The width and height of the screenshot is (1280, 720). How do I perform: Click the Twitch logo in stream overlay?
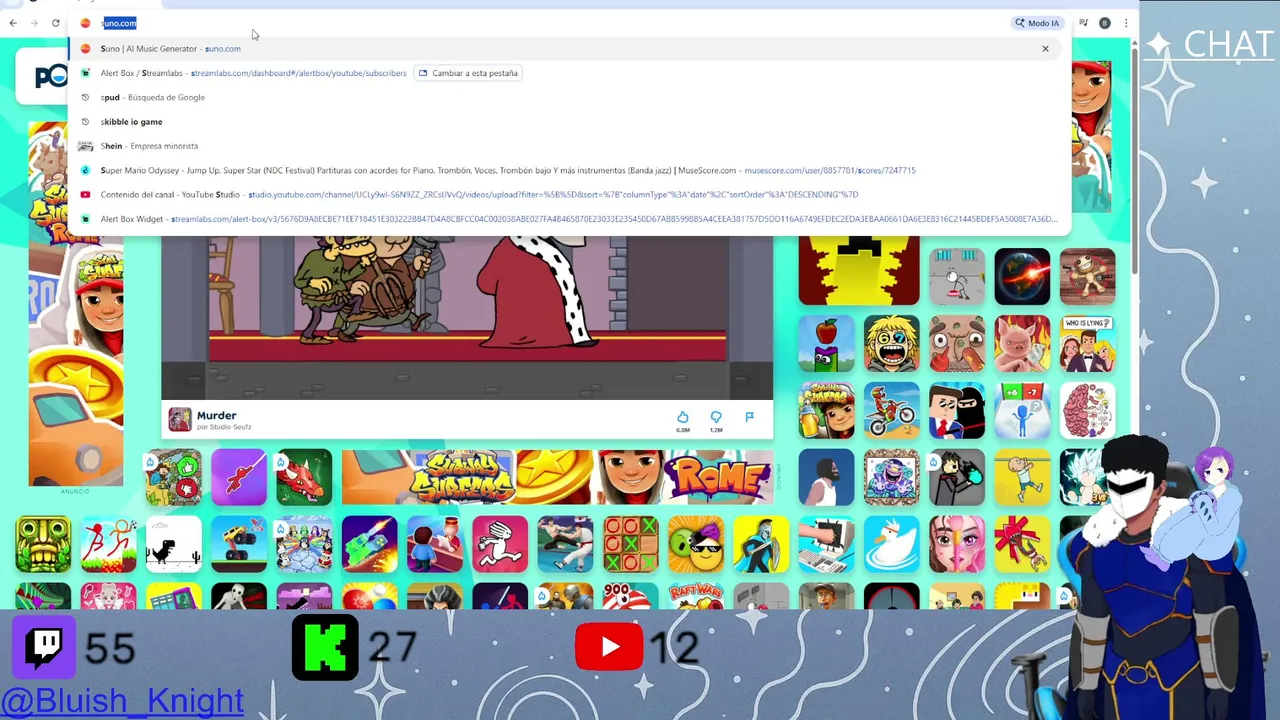(x=44, y=647)
